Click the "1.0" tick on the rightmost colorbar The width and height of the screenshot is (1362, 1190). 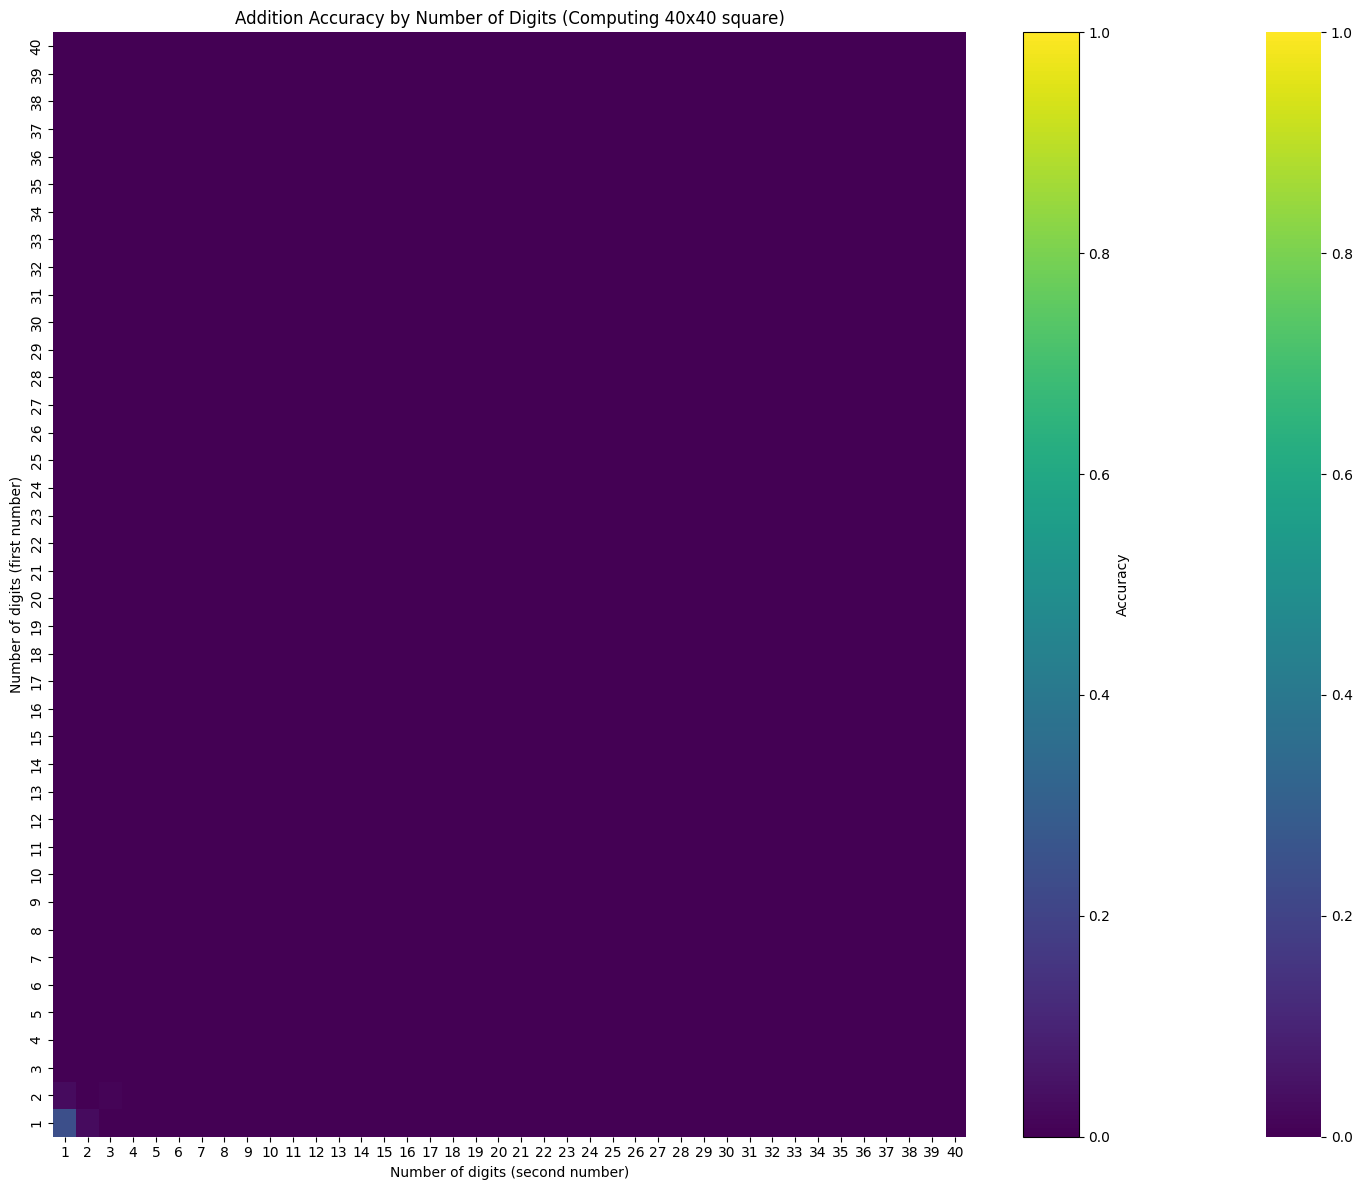click(x=1340, y=33)
